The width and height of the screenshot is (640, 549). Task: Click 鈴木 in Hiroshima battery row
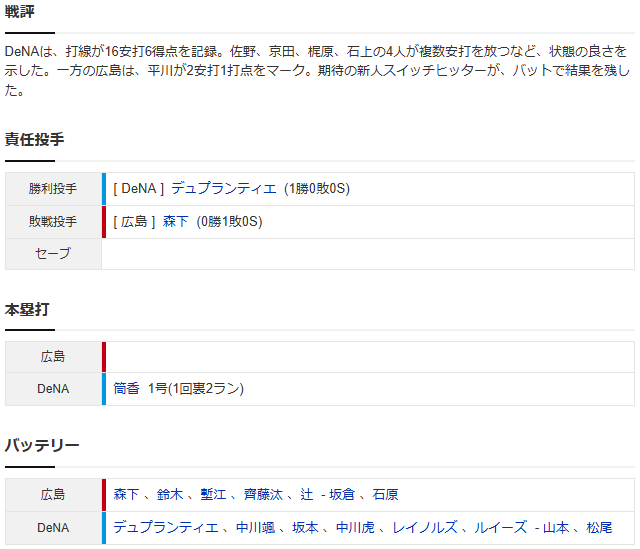[x=170, y=494]
